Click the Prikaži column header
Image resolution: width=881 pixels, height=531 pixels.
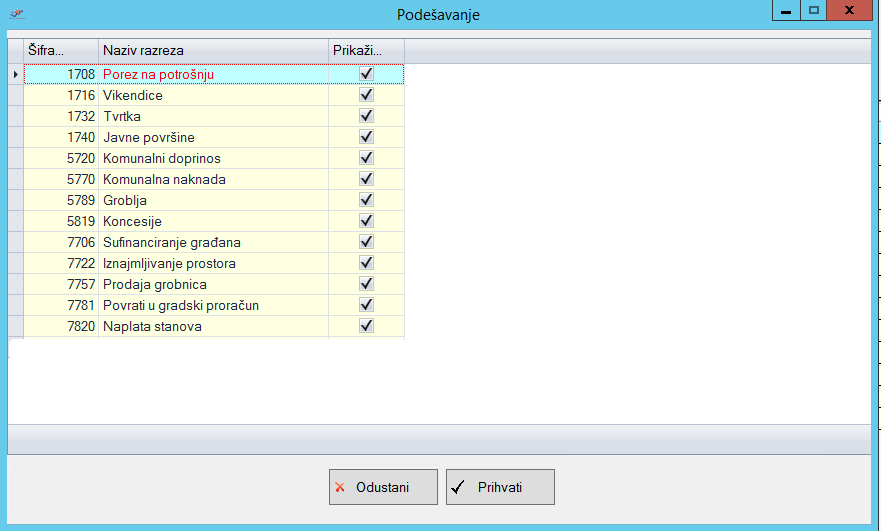coord(366,50)
